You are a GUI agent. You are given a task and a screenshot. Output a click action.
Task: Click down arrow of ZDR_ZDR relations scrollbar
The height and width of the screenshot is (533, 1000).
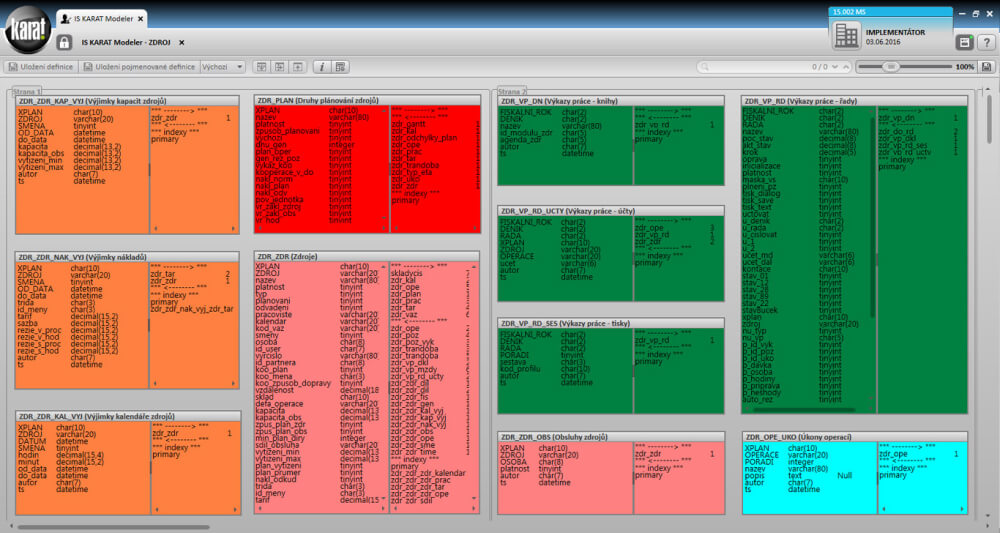click(474, 499)
